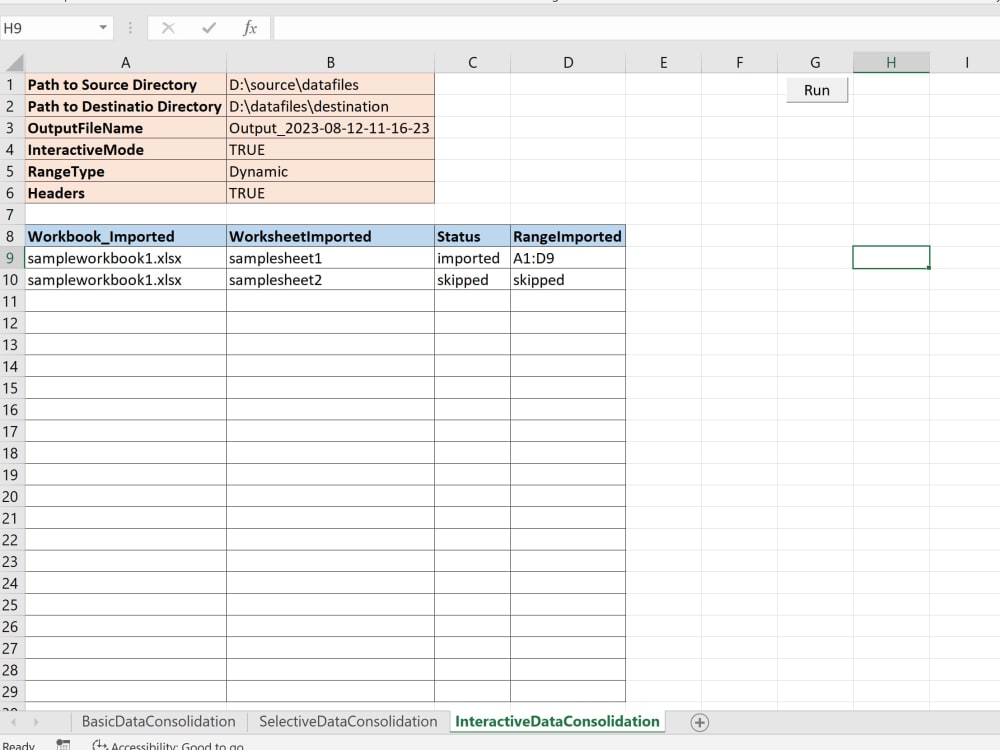Click inside the formula bar
1000x750 pixels.
coord(500,27)
